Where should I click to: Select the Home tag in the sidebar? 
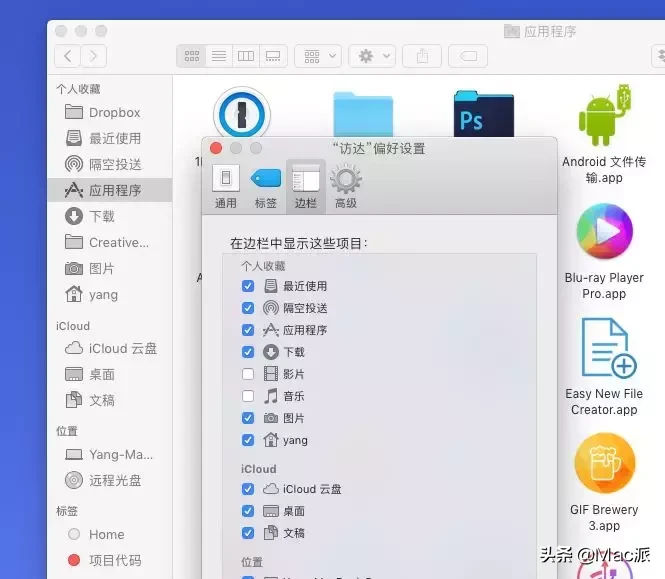pyautogui.click(x=110, y=534)
